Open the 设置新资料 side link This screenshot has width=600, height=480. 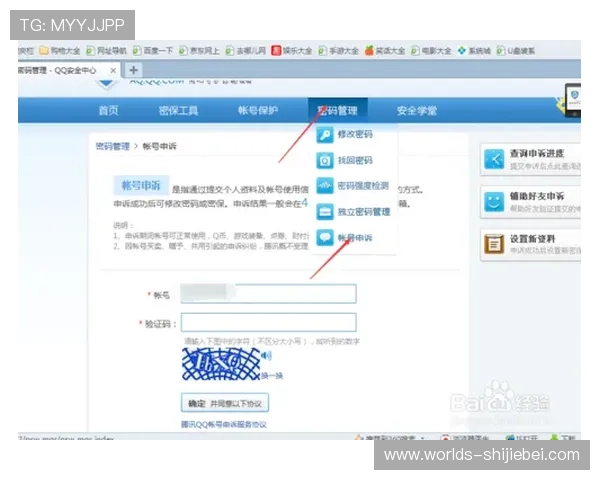532,239
